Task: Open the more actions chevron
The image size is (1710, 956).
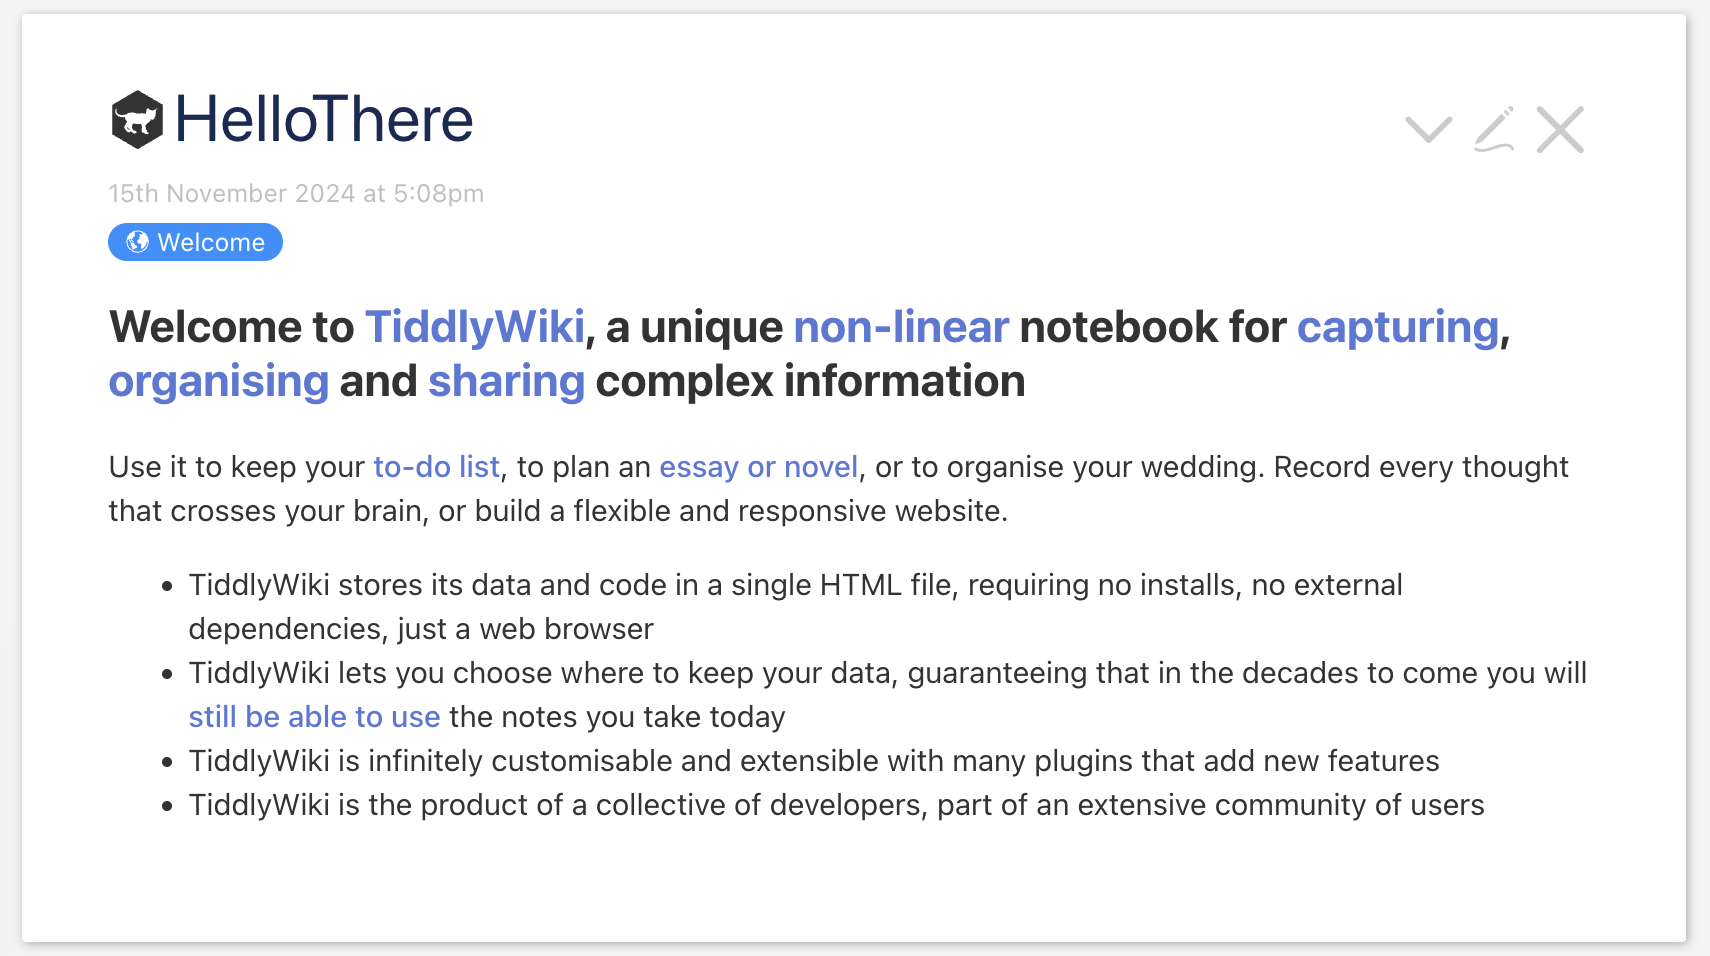Action: coord(1428,130)
